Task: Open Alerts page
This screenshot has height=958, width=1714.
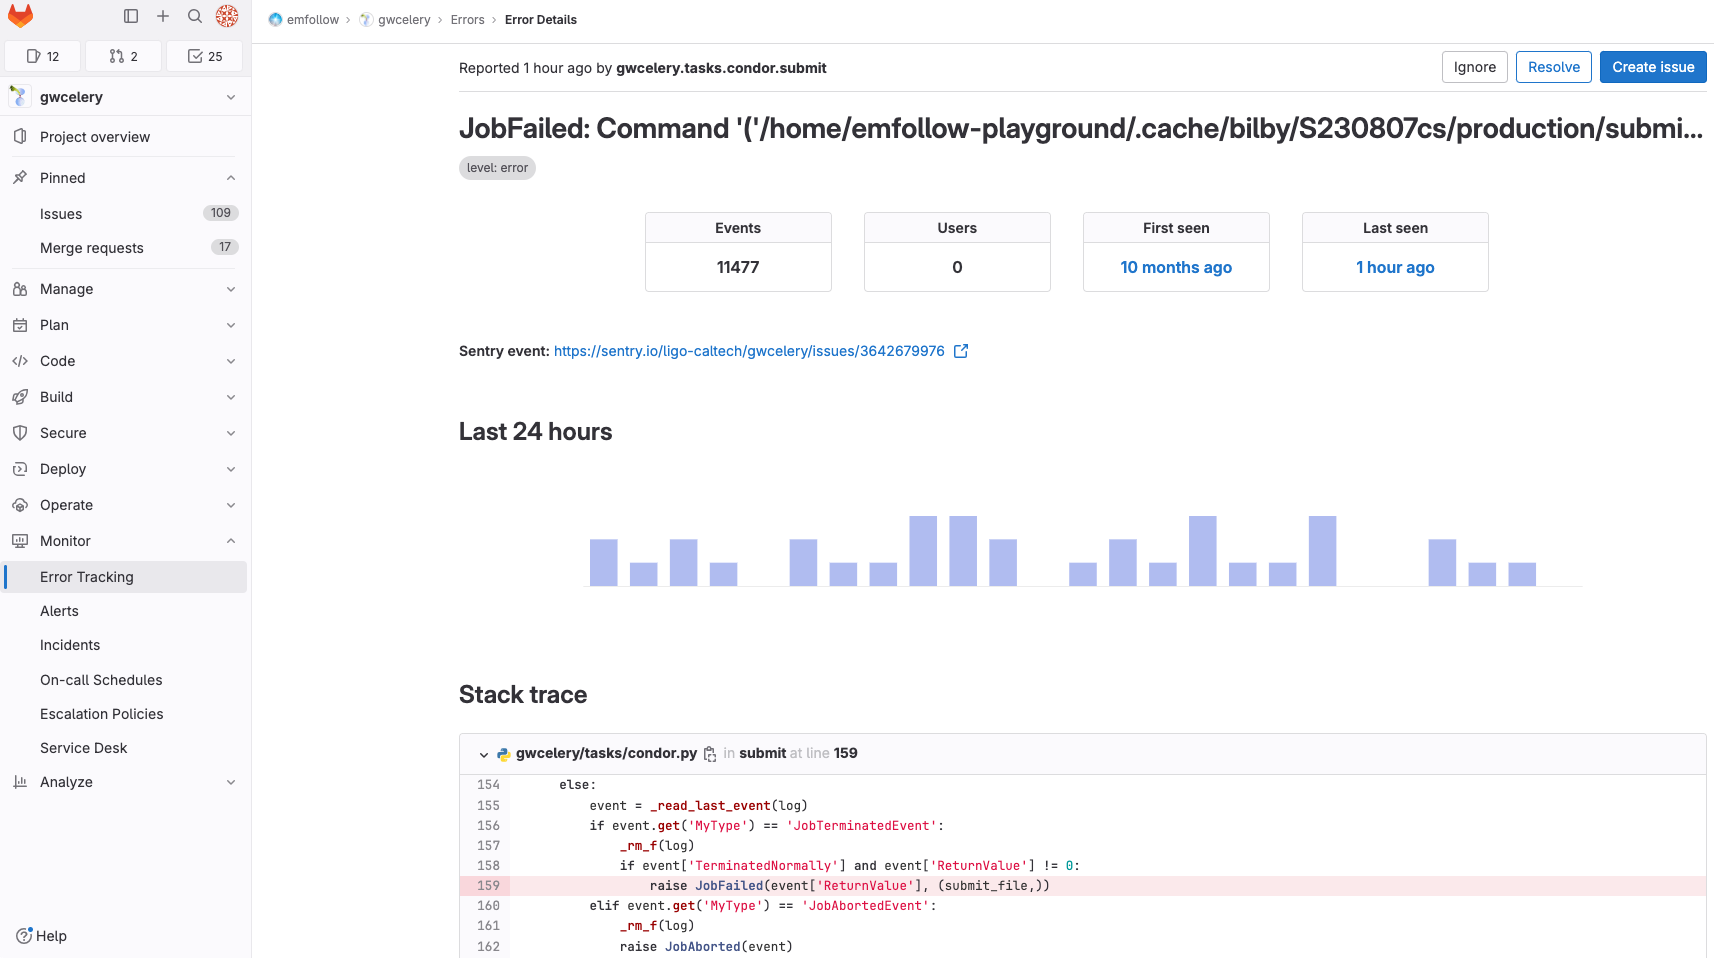Action: point(125,611)
